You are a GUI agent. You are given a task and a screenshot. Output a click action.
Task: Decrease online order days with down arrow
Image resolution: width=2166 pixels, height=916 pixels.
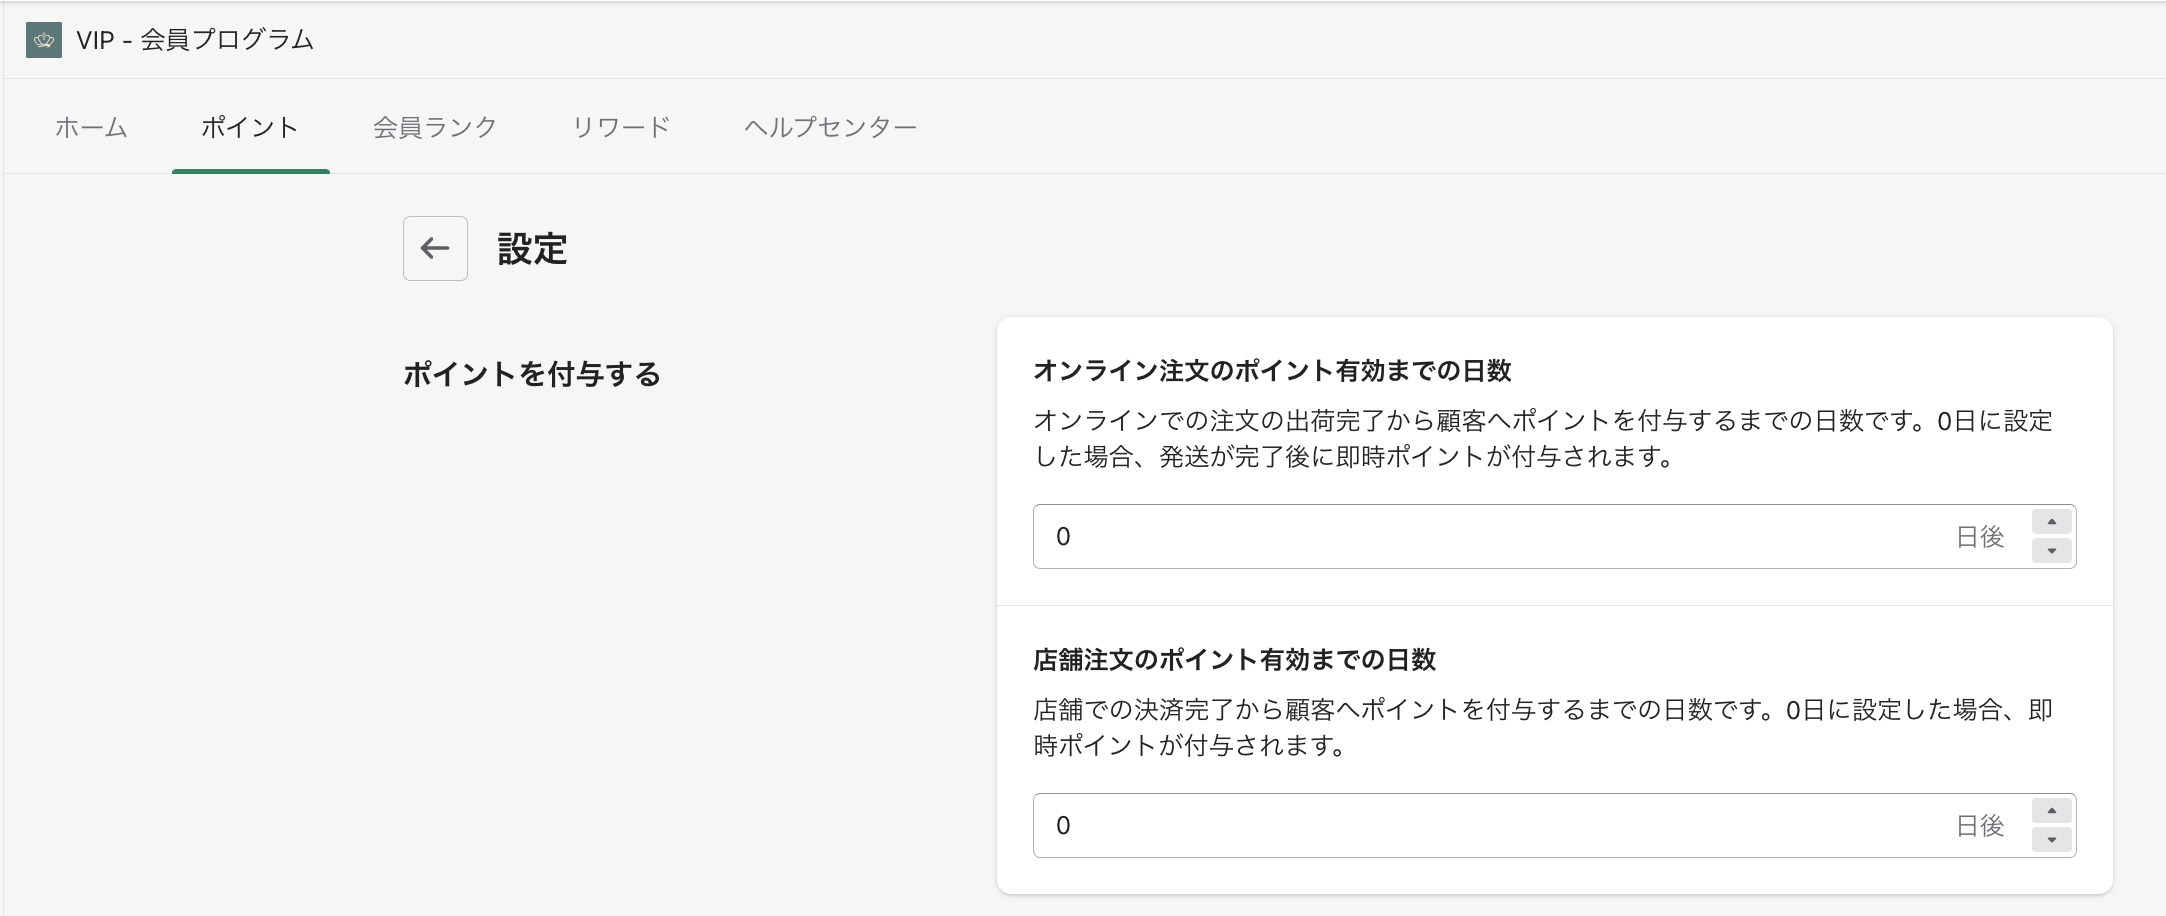[2051, 551]
